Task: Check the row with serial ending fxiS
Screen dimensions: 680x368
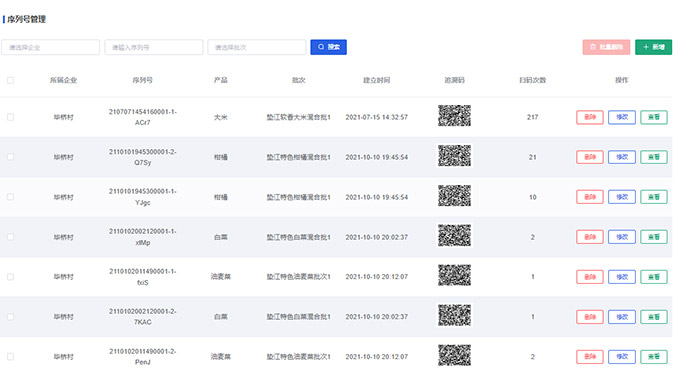Action: (10, 277)
